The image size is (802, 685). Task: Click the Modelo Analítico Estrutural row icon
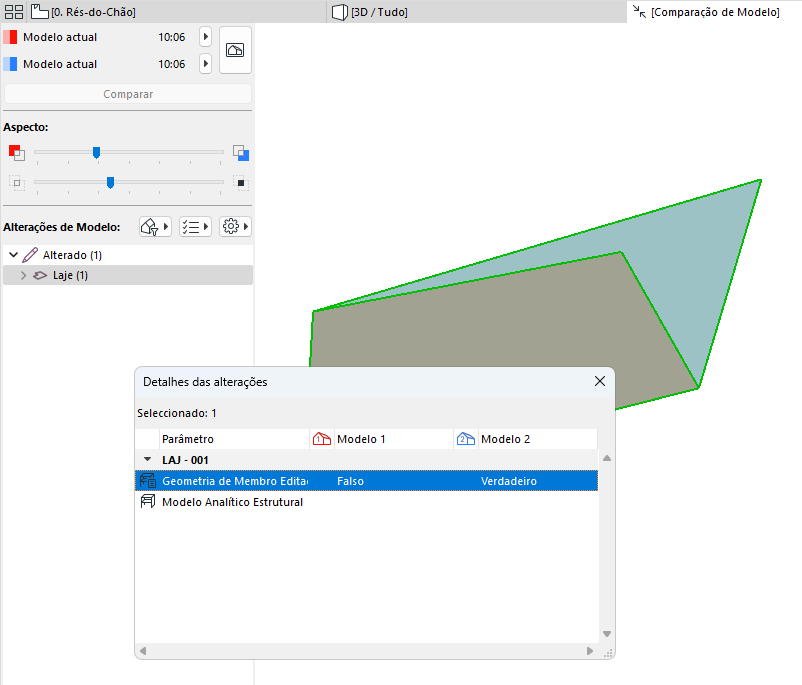point(148,501)
